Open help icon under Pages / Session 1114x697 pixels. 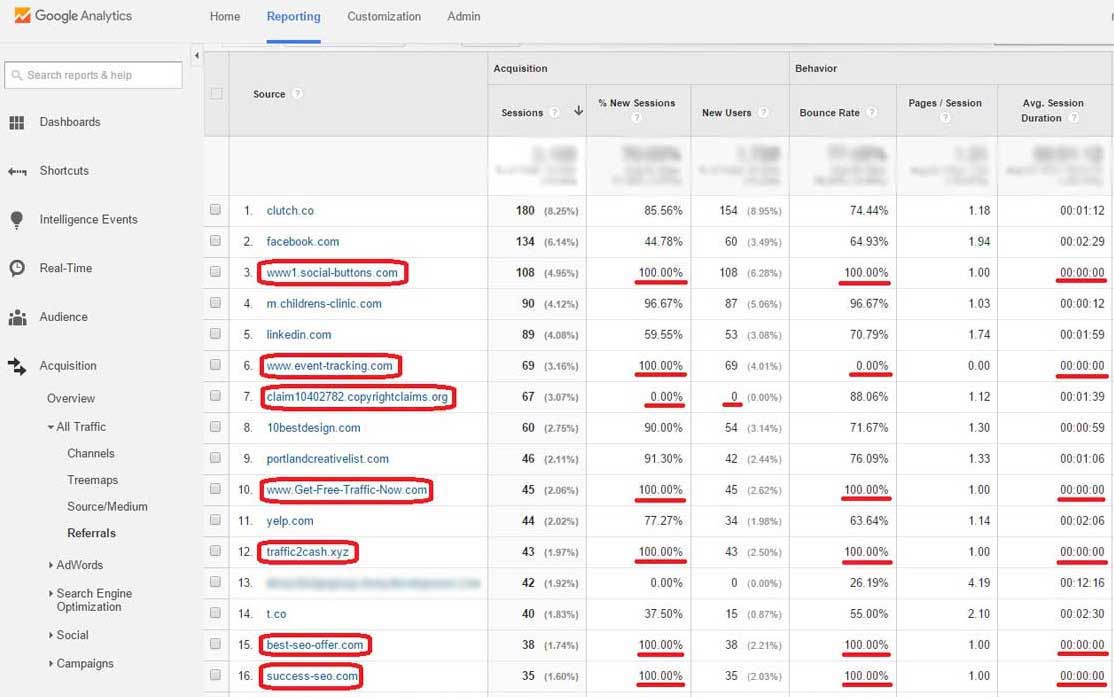tap(945, 117)
